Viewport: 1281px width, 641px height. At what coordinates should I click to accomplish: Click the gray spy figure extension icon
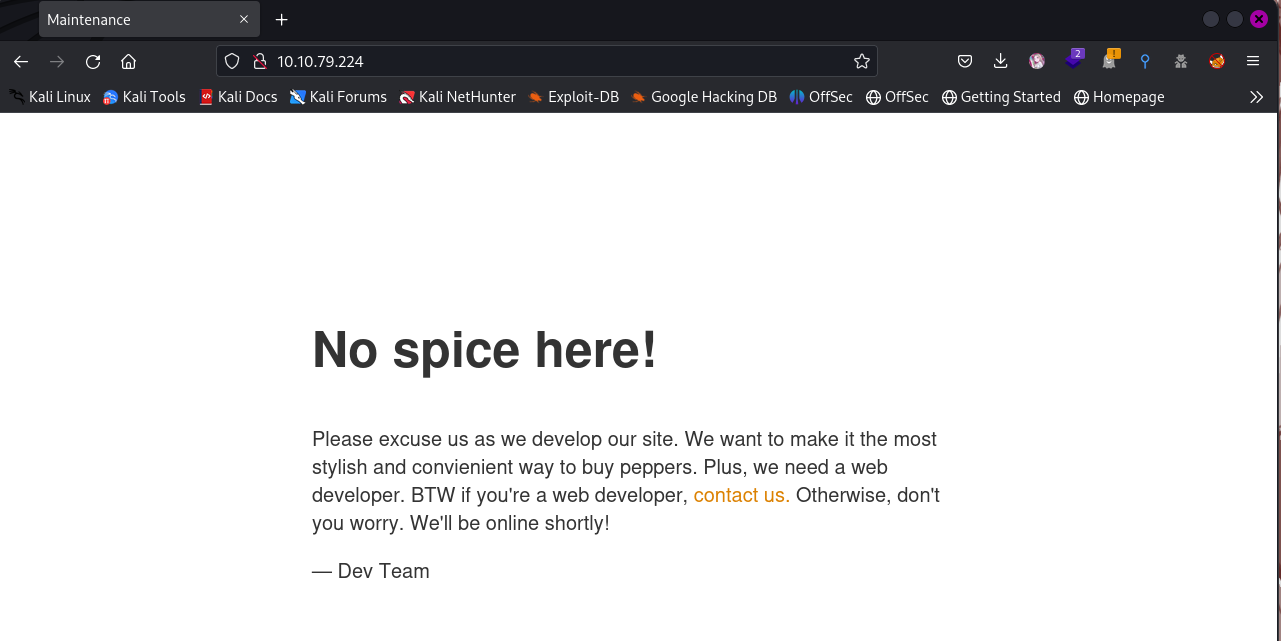coord(1181,61)
